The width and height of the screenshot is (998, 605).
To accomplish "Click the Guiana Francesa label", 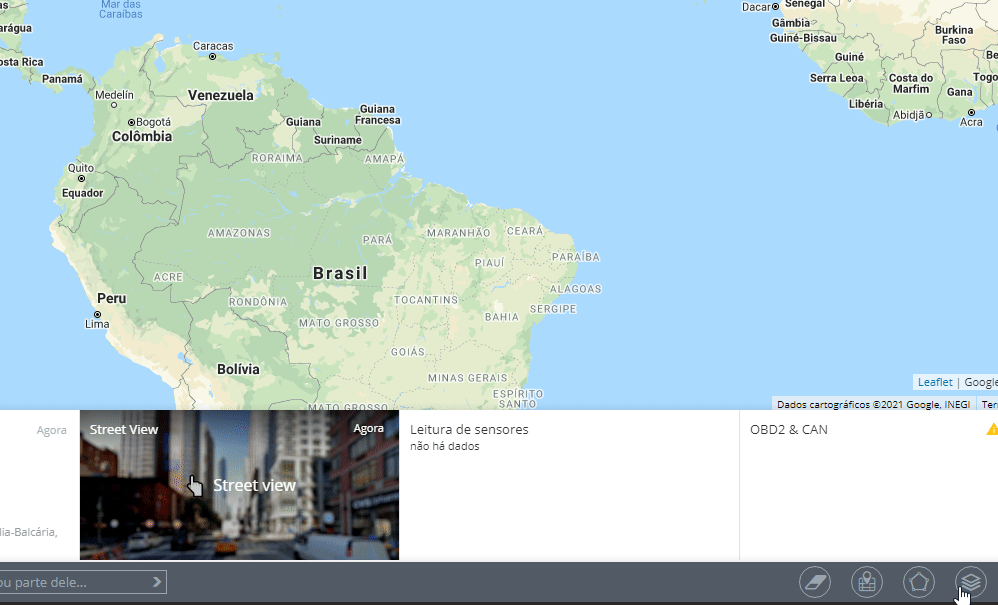I will 377,115.
